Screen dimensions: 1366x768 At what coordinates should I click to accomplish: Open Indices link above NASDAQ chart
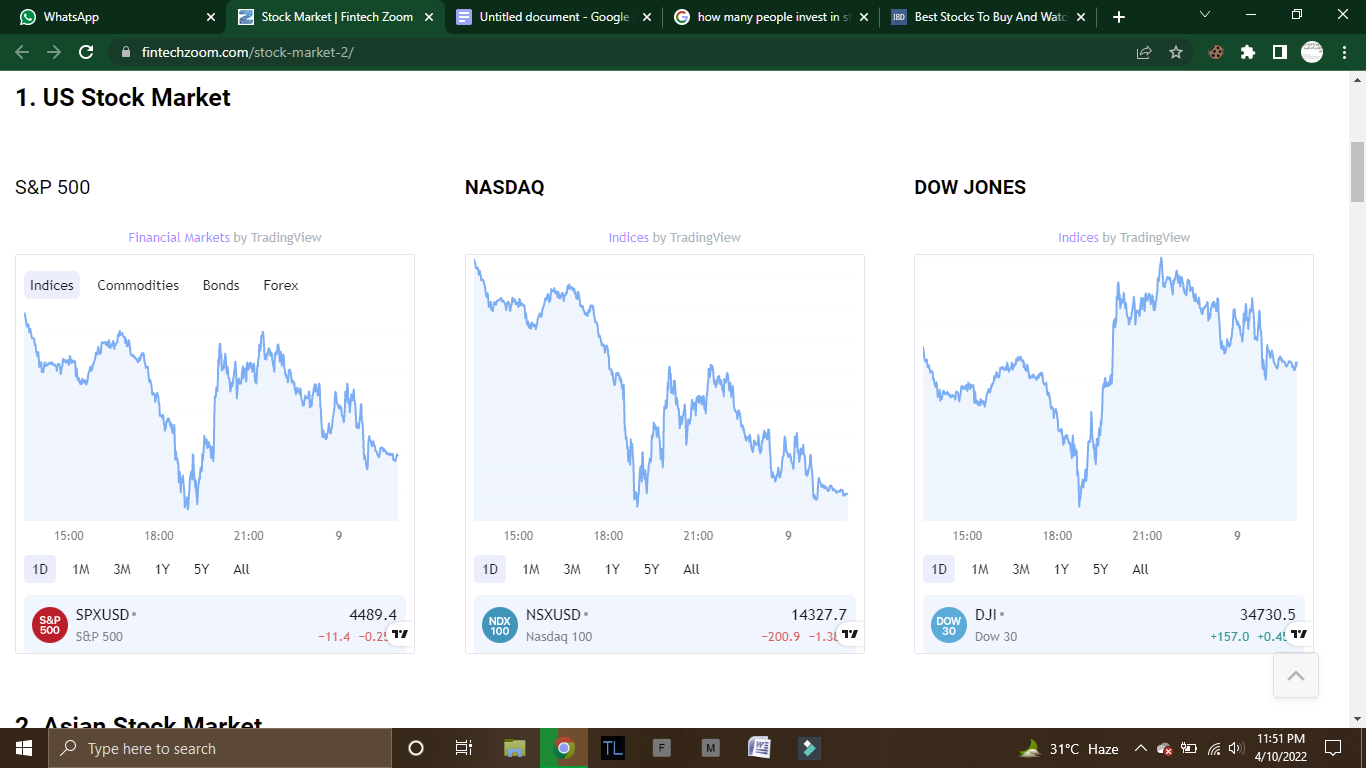tap(629, 237)
